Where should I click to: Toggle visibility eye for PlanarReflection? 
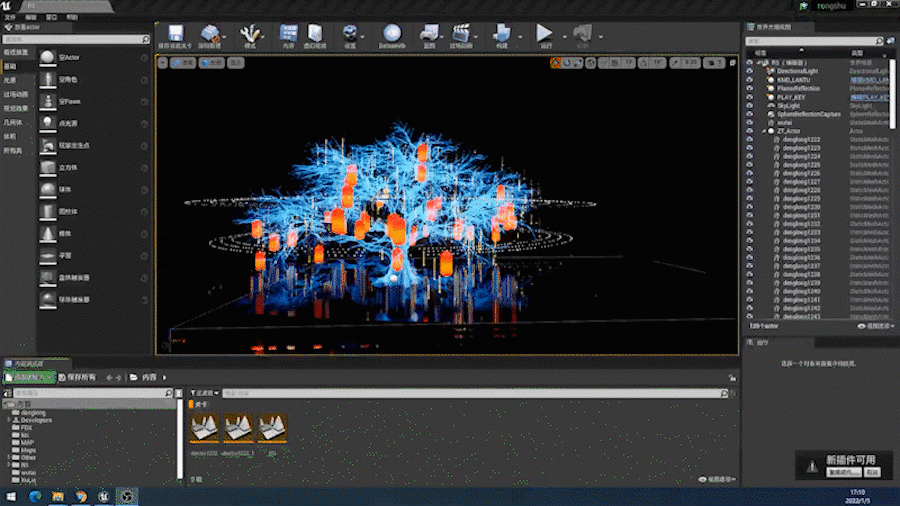(x=750, y=88)
